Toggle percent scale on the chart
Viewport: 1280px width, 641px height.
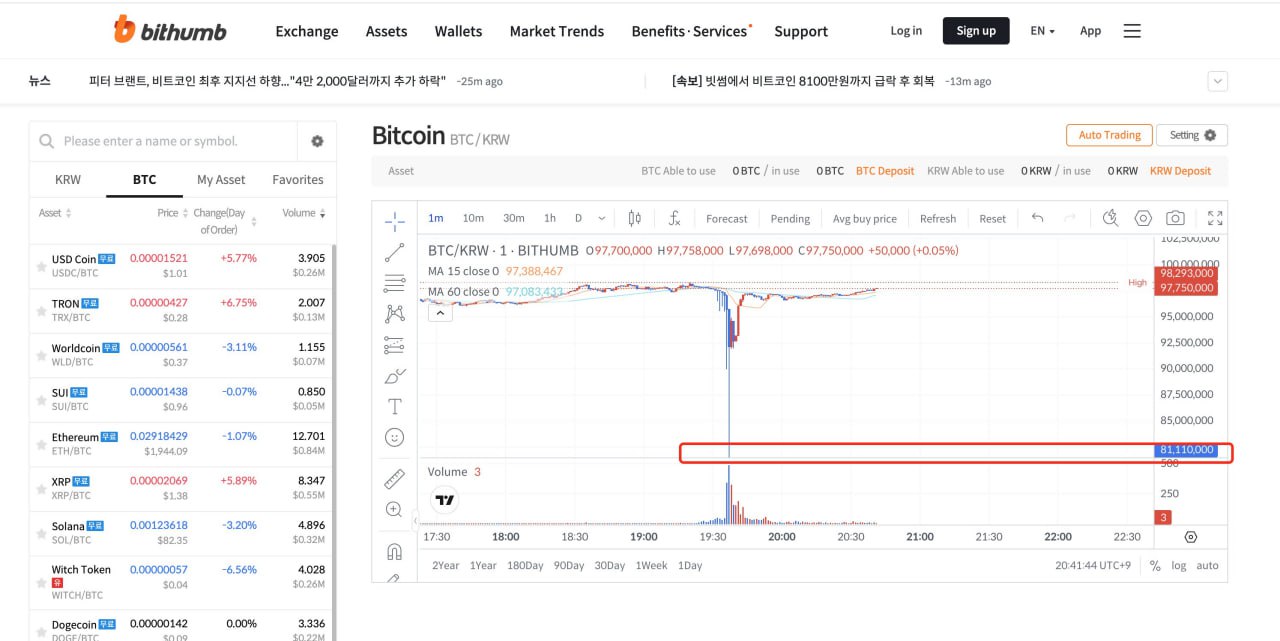pos(1155,565)
